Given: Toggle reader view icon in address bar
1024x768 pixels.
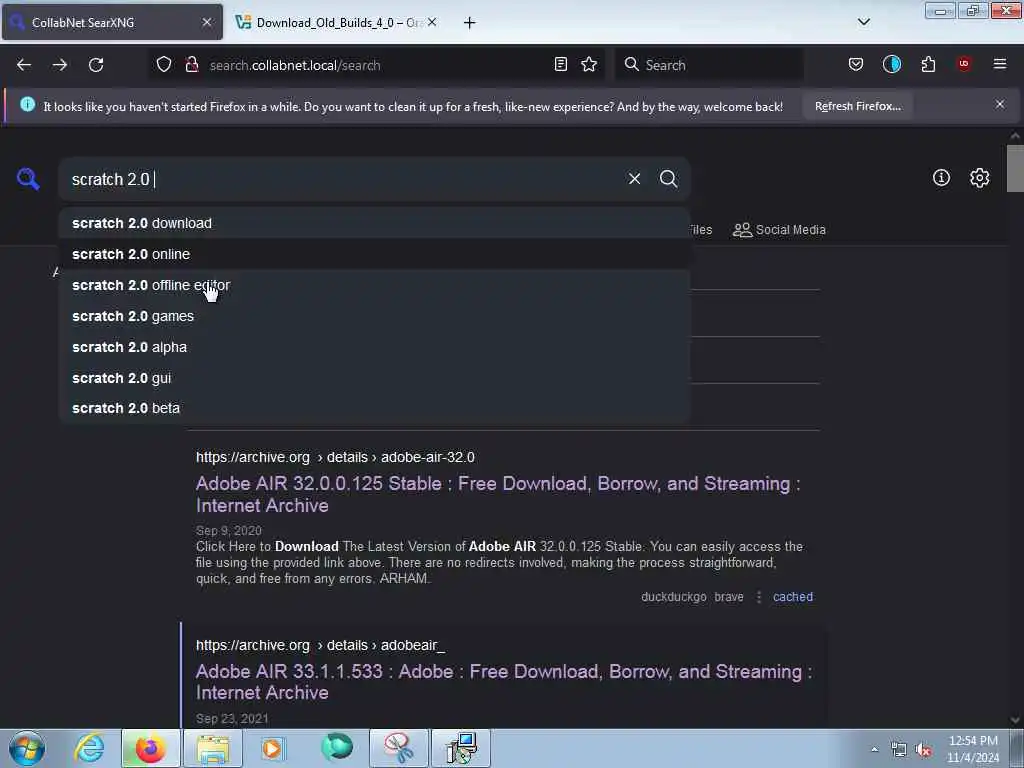Looking at the screenshot, I should 560,65.
